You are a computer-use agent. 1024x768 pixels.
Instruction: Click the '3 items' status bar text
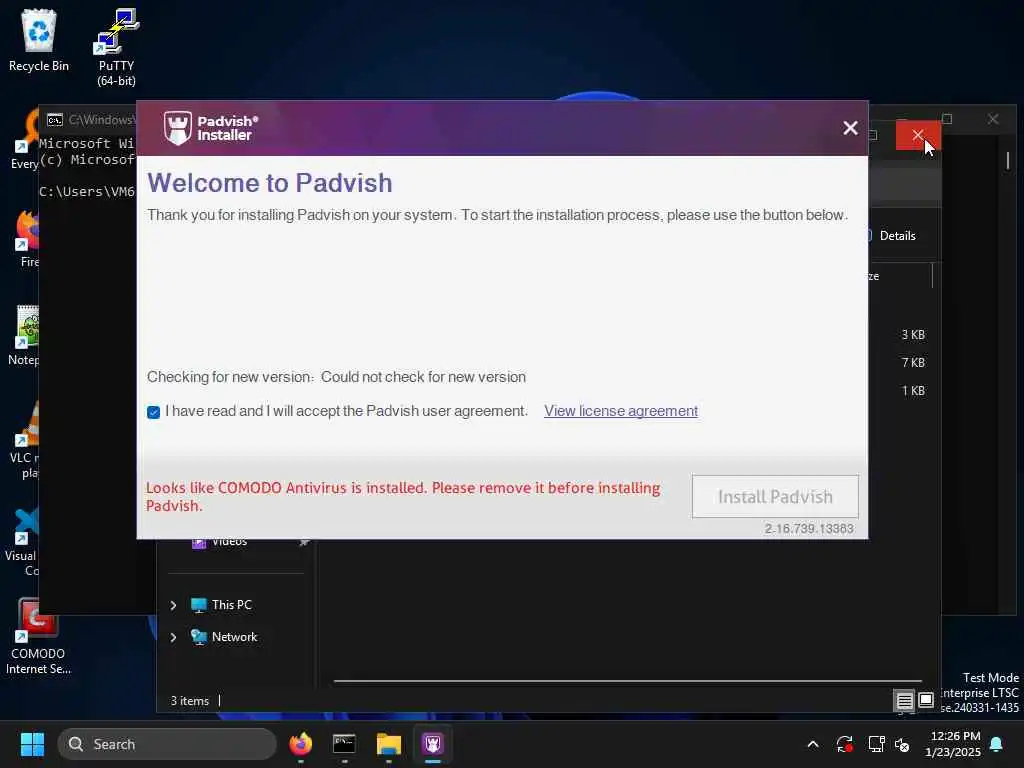189,701
